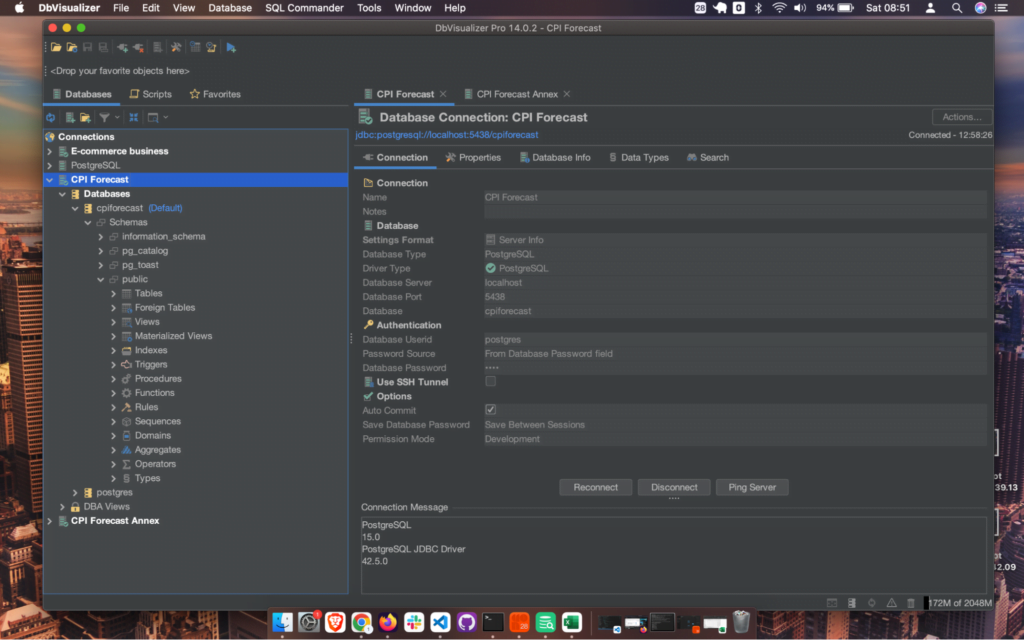
Task: Expand the Tables node under public
Action: point(114,294)
